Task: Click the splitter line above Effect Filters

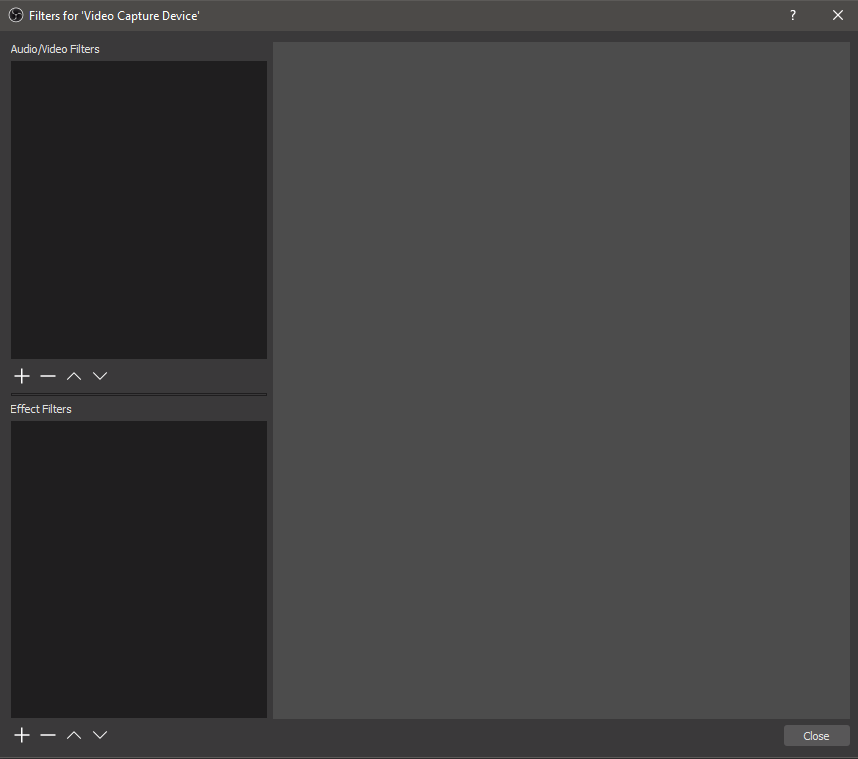Action: [x=138, y=394]
